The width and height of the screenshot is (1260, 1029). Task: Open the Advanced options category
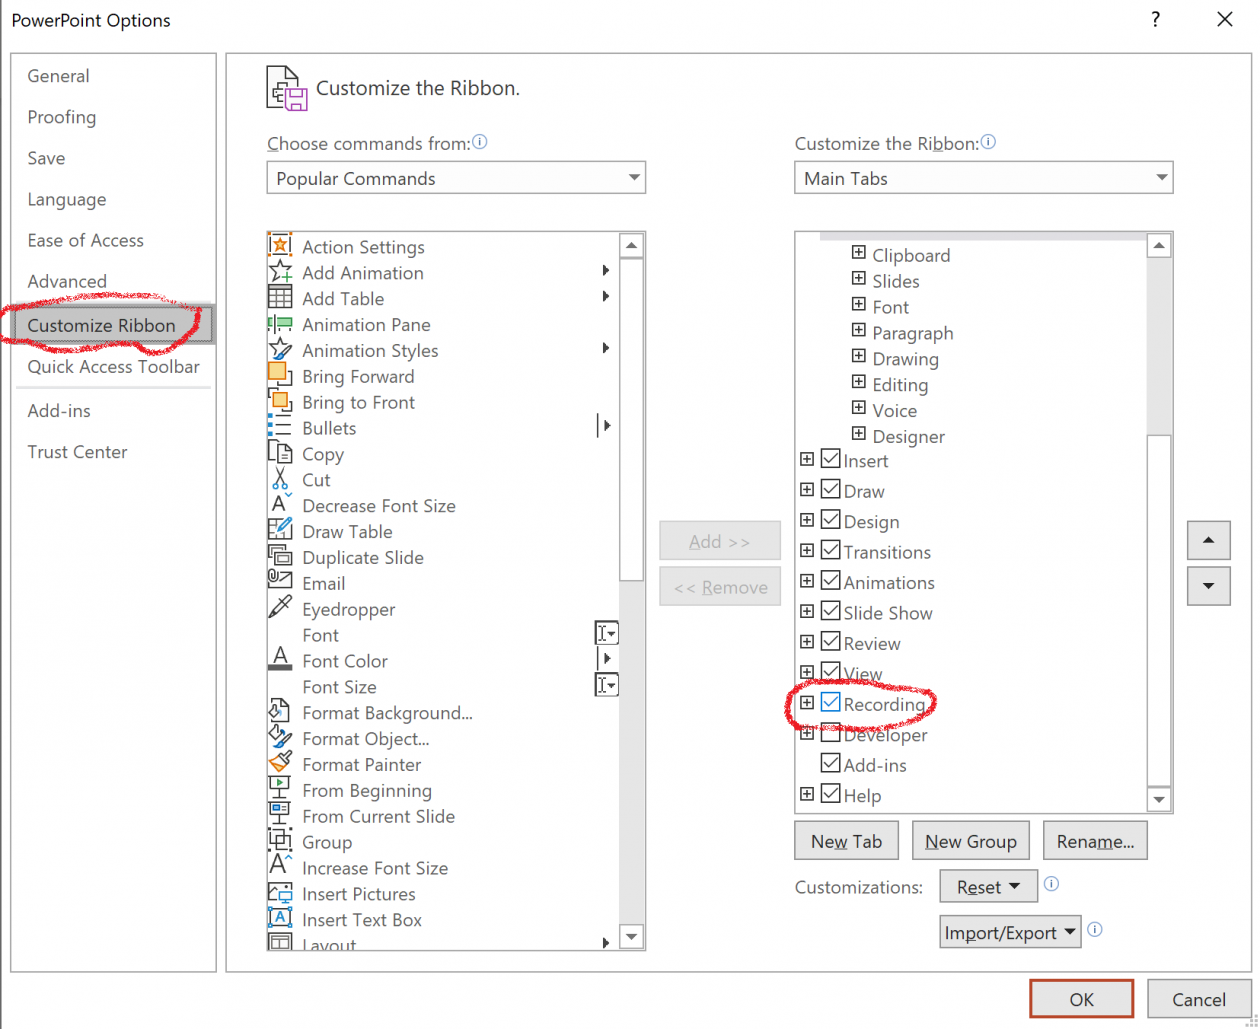click(67, 282)
